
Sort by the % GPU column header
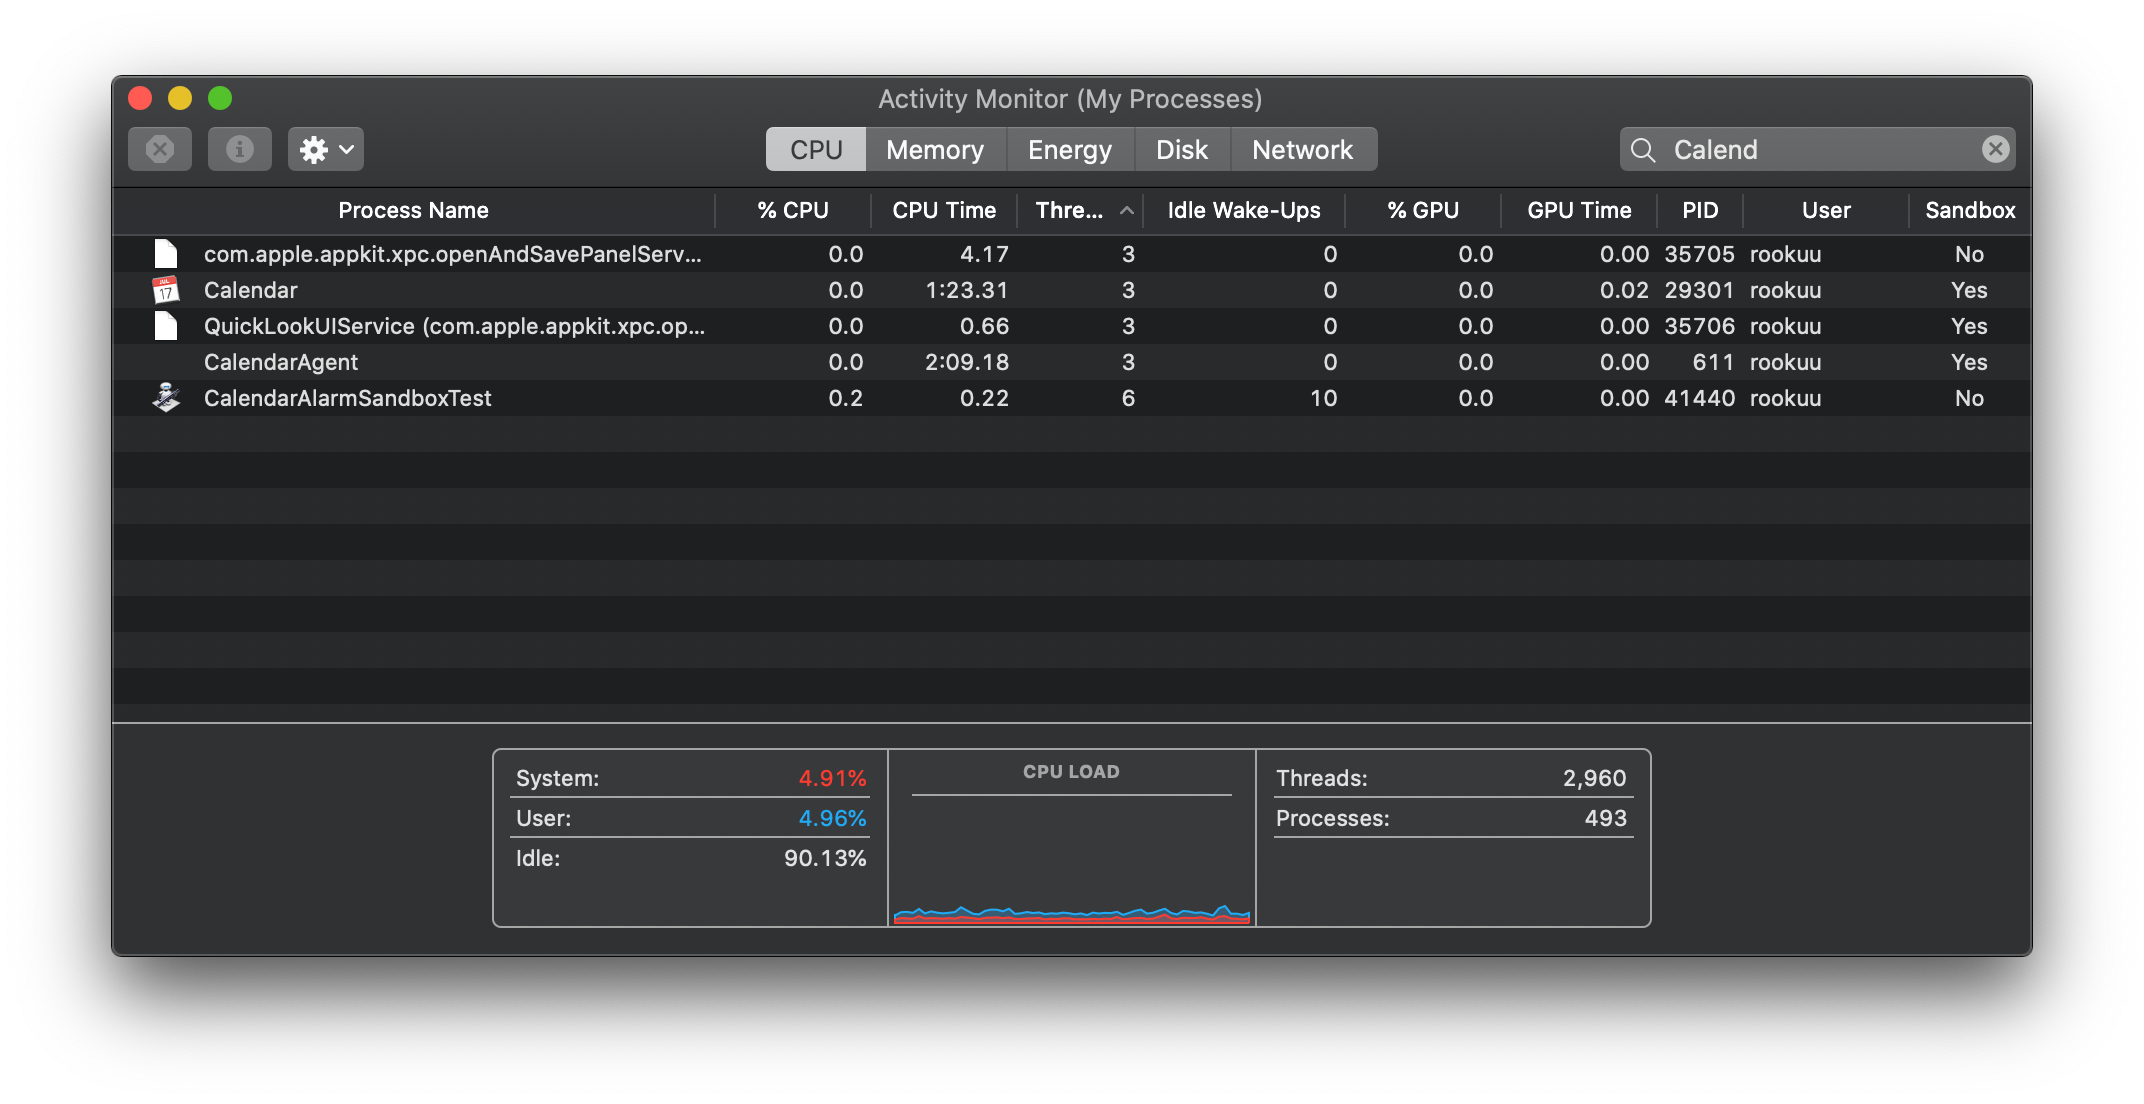pos(1423,210)
